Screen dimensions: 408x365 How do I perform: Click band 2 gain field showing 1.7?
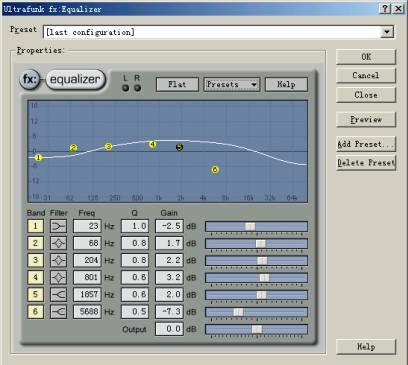point(169,243)
